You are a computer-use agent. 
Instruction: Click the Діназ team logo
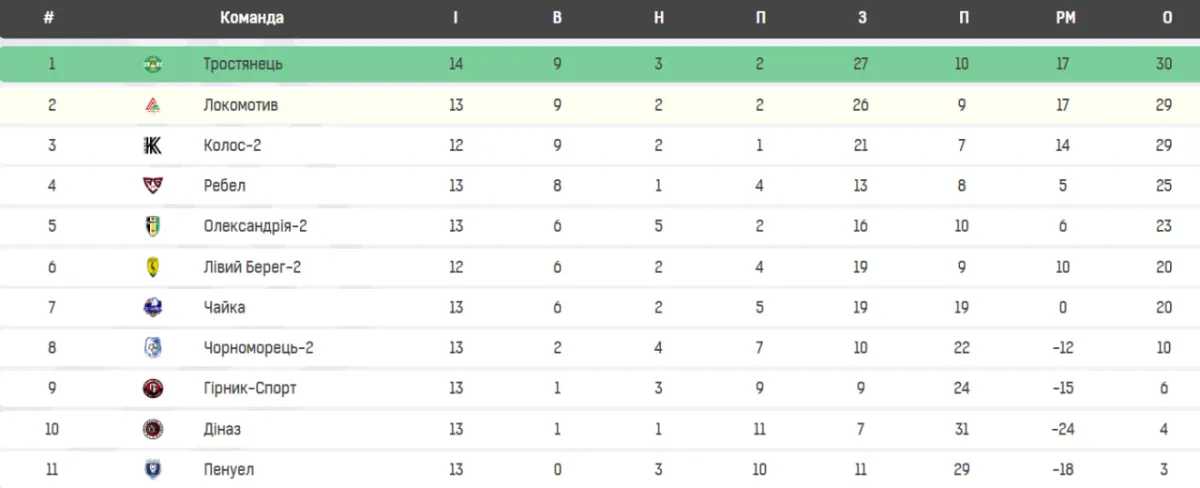coord(152,429)
